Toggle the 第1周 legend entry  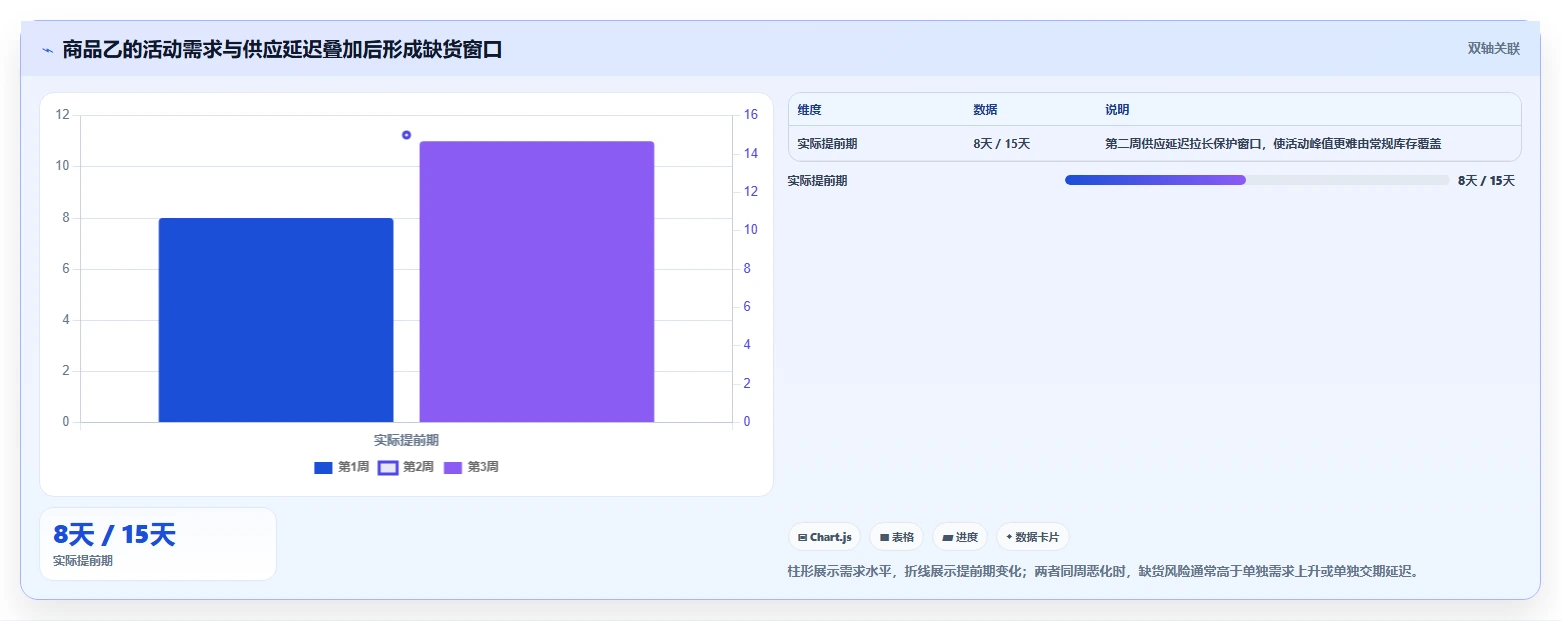pyautogui.click(x=342, y=467)
